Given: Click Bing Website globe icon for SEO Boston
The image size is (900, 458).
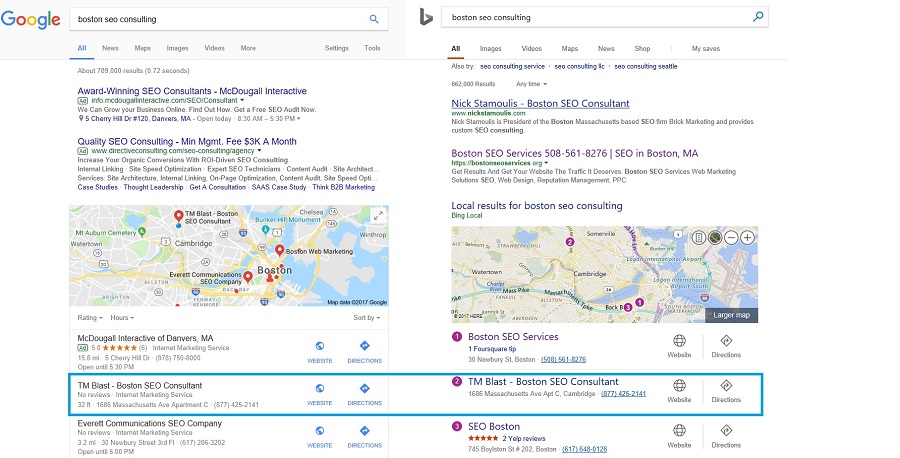Looking at the screenshot, I should pos(679,430).
